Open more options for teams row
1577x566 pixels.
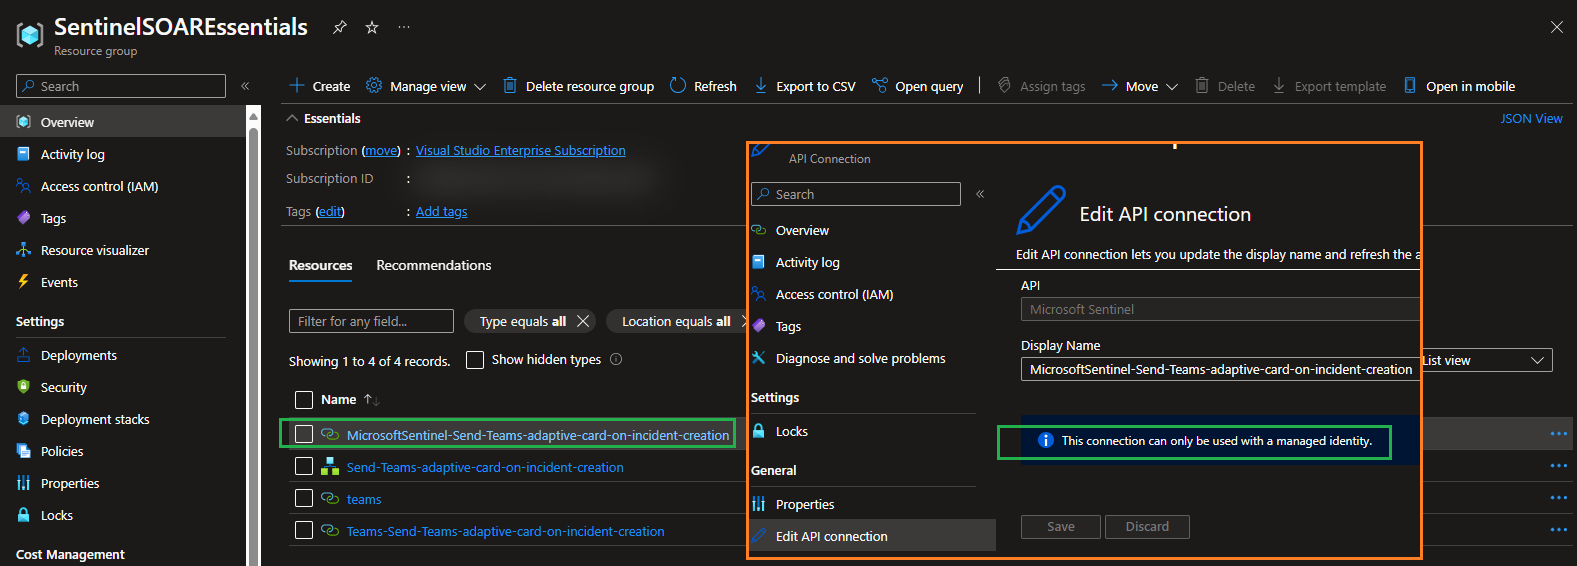coord(1558,498)
